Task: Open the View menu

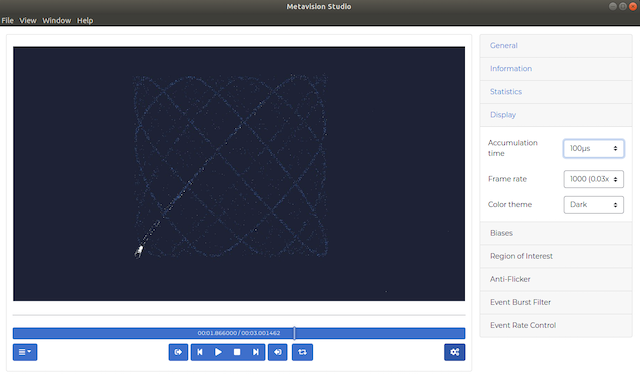Action: pyautogui.click(x=28, y=20)
